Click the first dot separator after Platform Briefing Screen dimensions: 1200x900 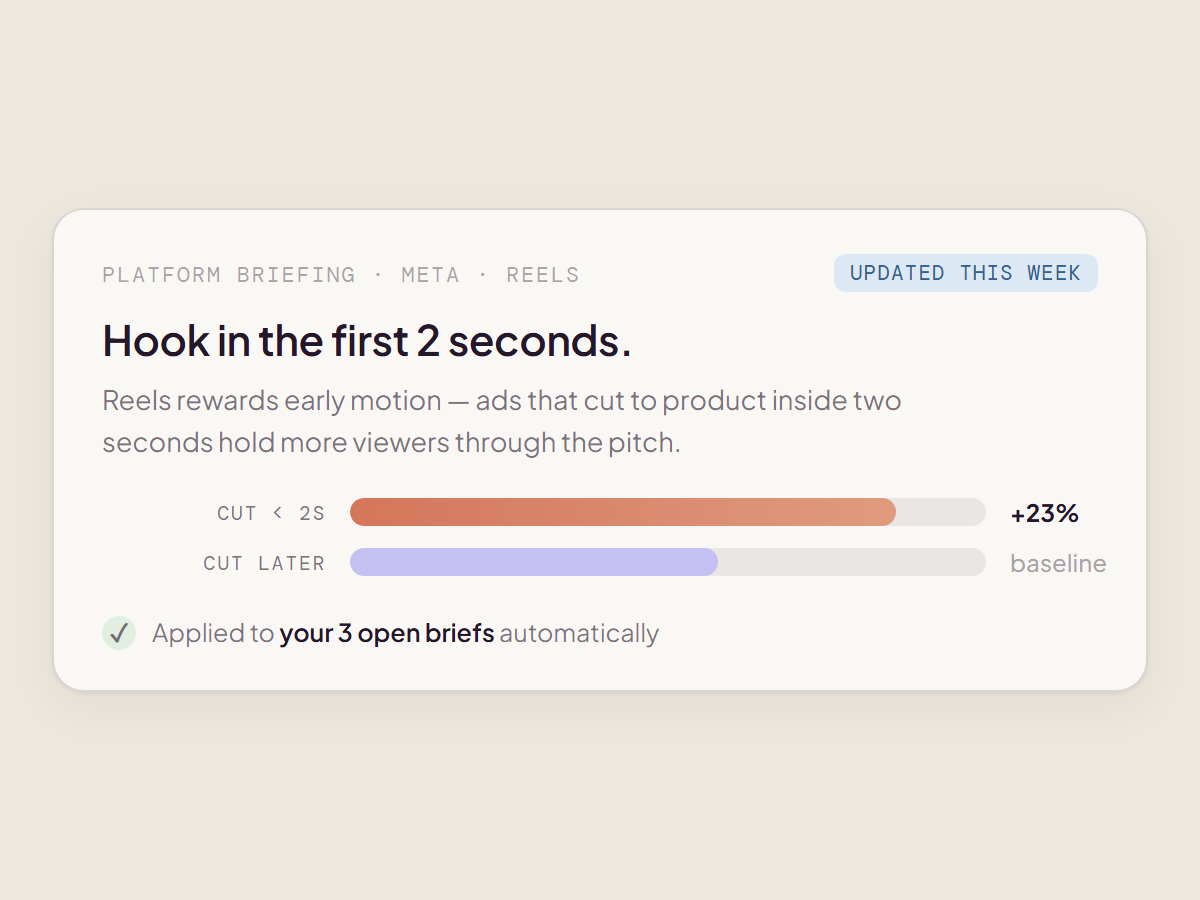pyautogui.click(x=378, y=275)
